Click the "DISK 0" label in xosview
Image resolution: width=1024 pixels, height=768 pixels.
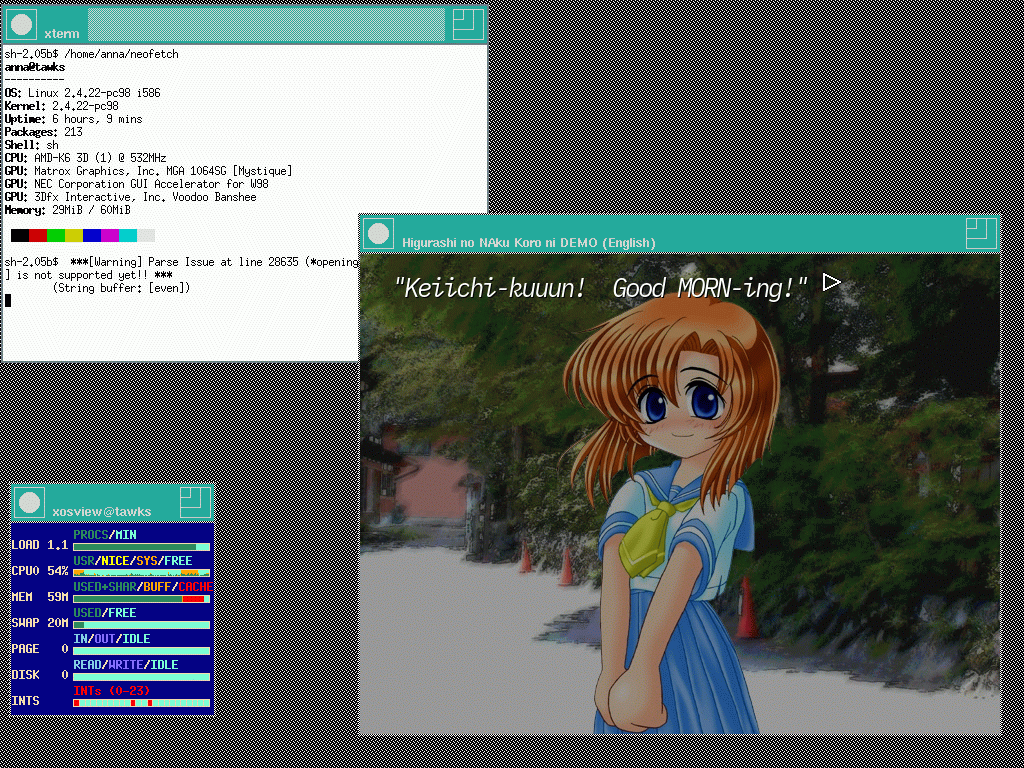(x=40, y=675)
